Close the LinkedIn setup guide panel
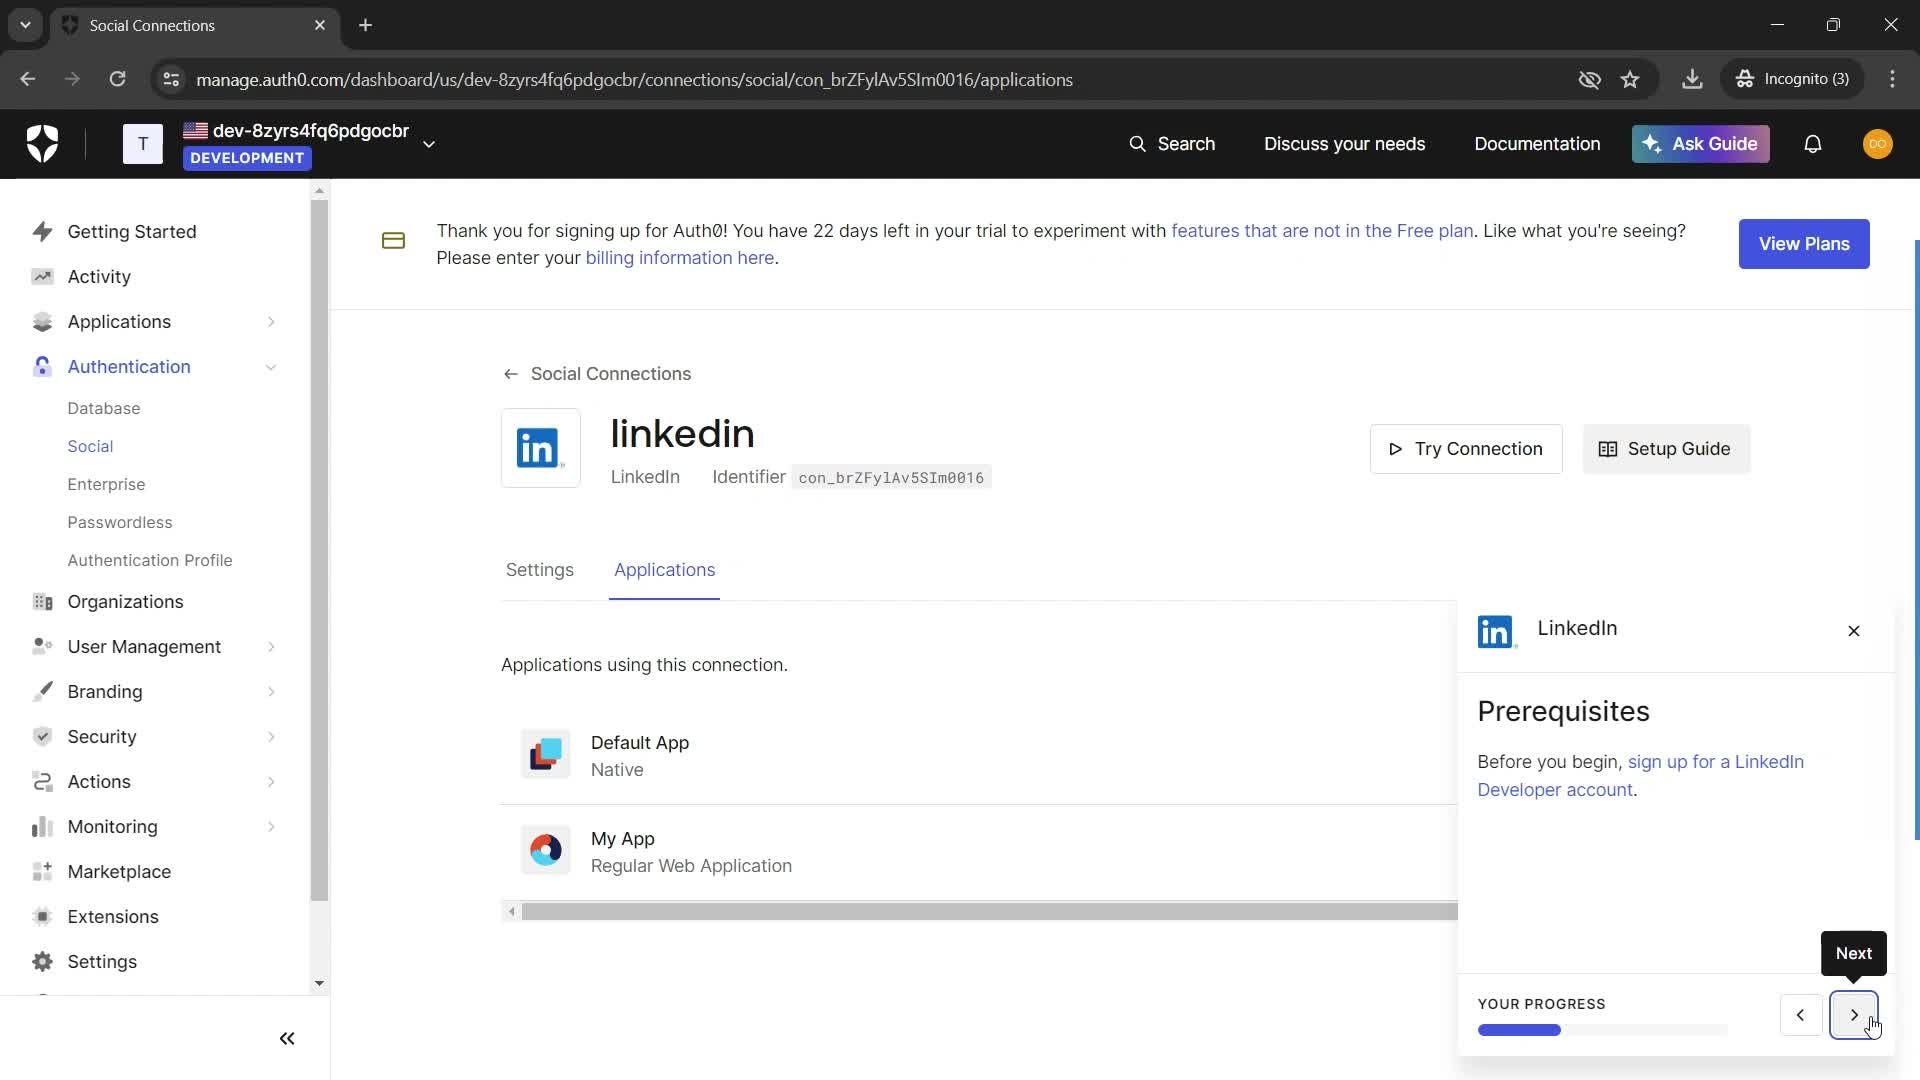This screenshot has height=1080, width=1920. point(1853,631)
